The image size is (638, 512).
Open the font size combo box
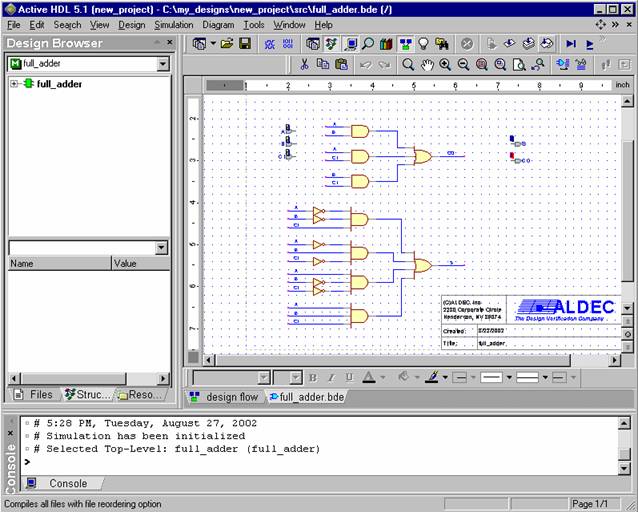(287, 378)
